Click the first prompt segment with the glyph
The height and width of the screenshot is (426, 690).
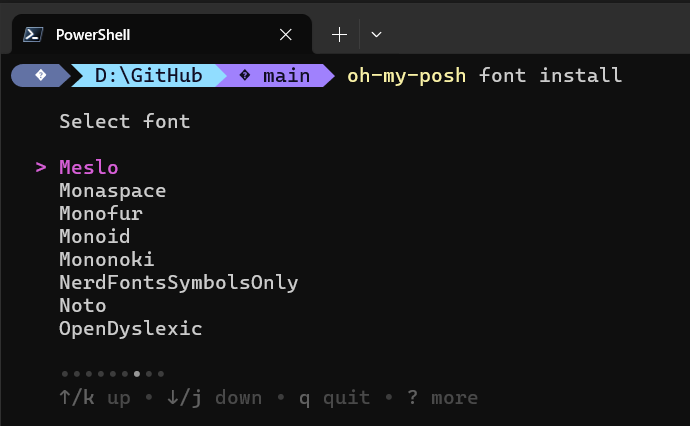coord(40,76)
